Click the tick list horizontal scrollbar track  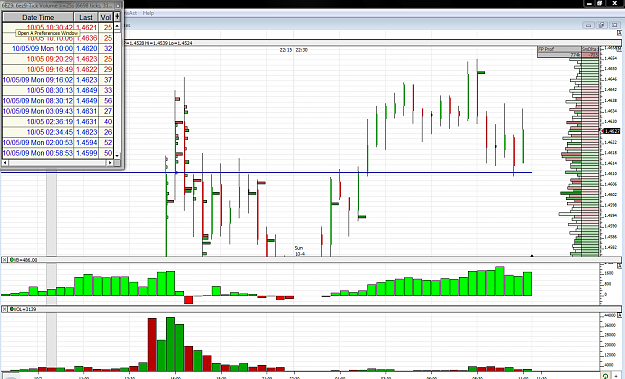pyautogui.click(x=58, y=163)
